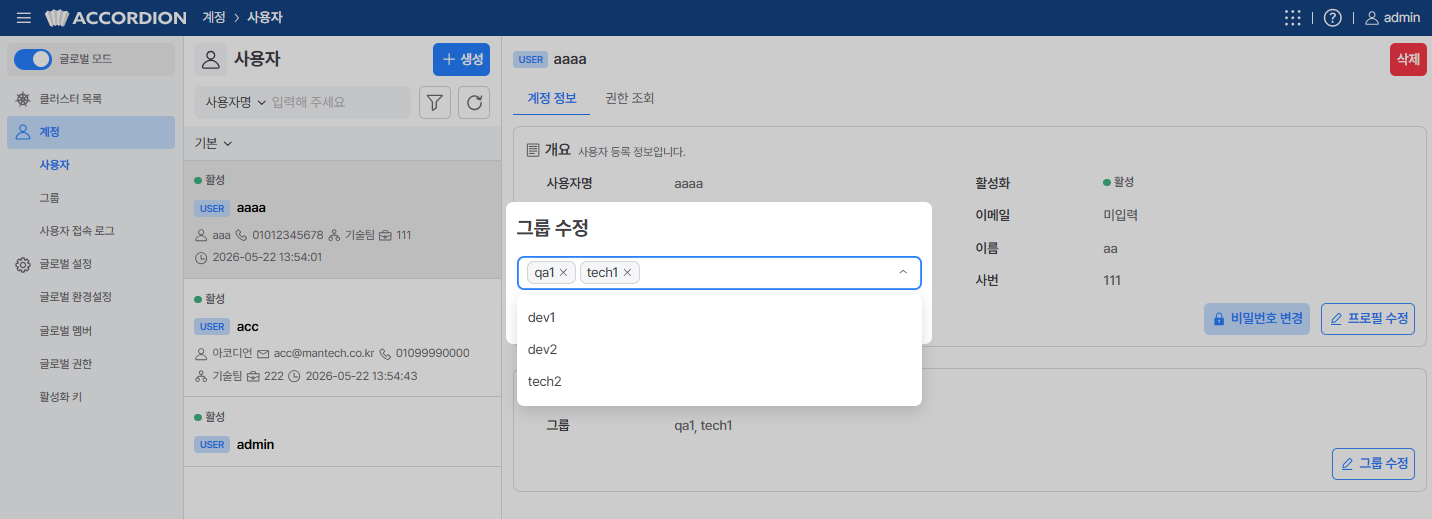
Task: Click the group value qa1, tech1
Action: tap(704, 425)
